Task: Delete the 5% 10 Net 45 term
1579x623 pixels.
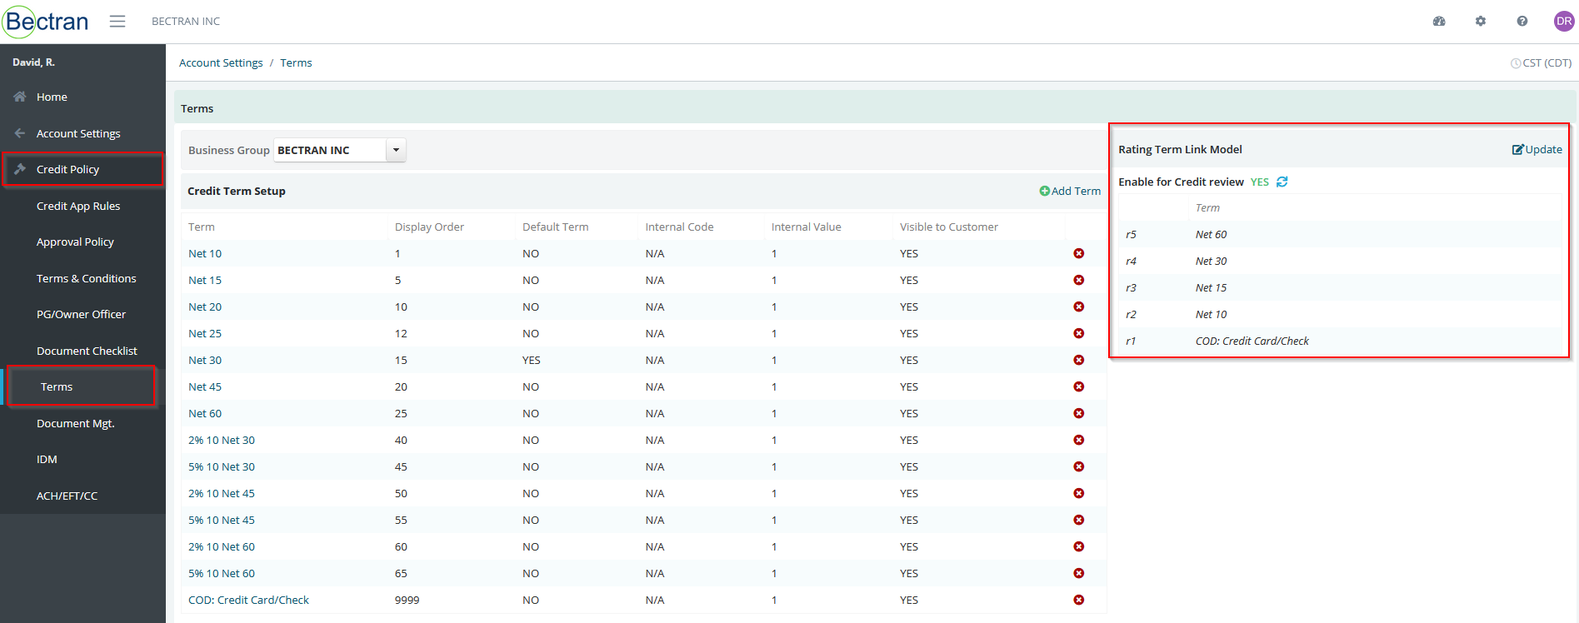Action: tap(1079, 520)
